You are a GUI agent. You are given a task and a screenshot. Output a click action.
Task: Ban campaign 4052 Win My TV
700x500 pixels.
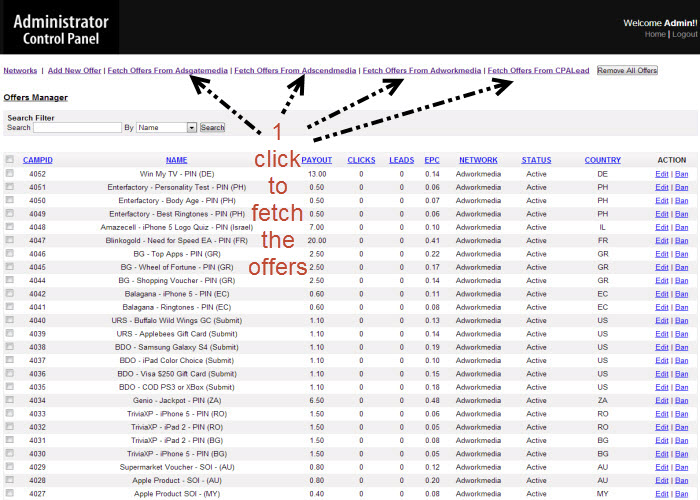[681, 174]
